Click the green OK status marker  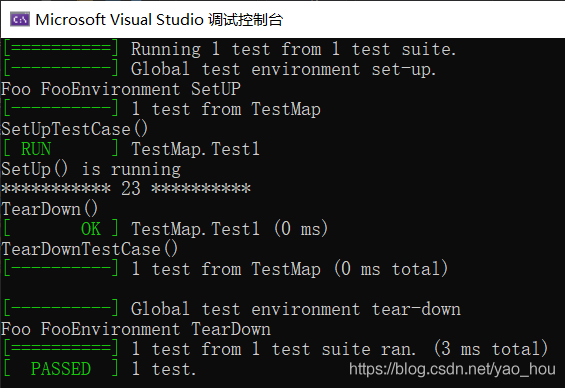[x=91, y=229]
